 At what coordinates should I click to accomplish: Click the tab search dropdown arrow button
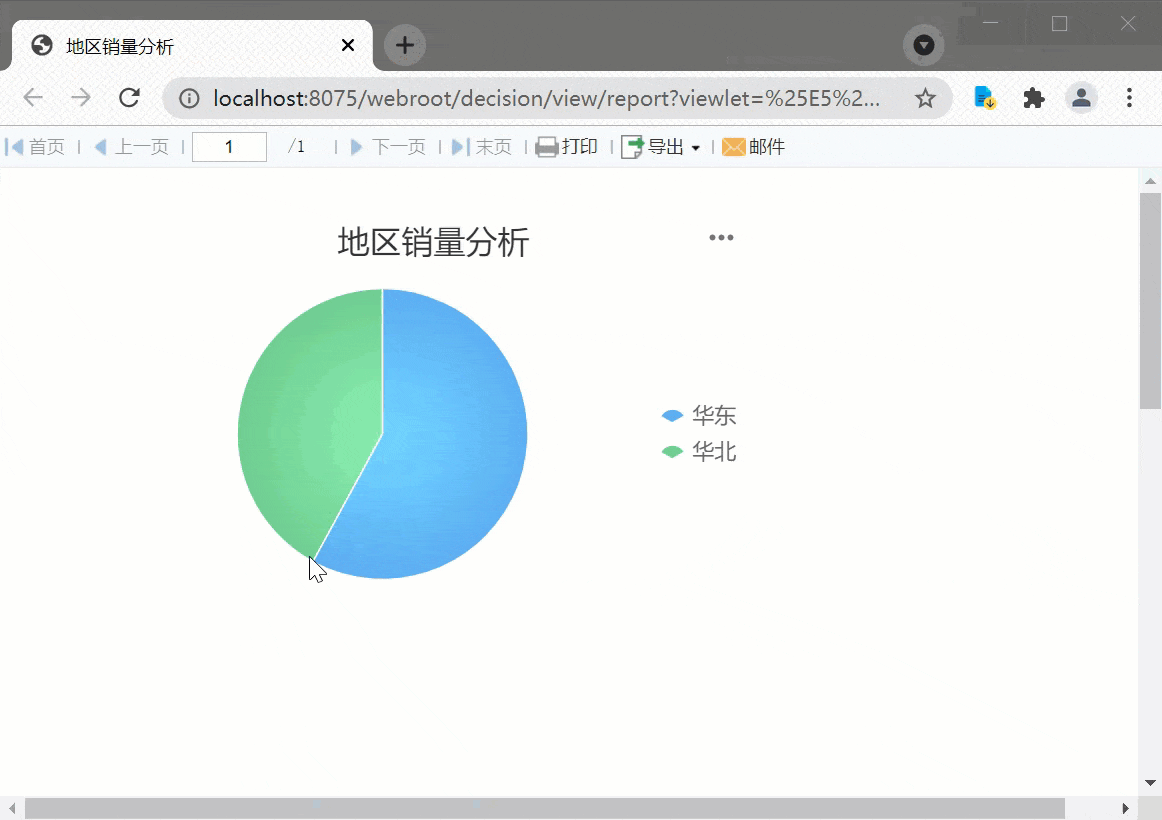(x=923, y=45)
